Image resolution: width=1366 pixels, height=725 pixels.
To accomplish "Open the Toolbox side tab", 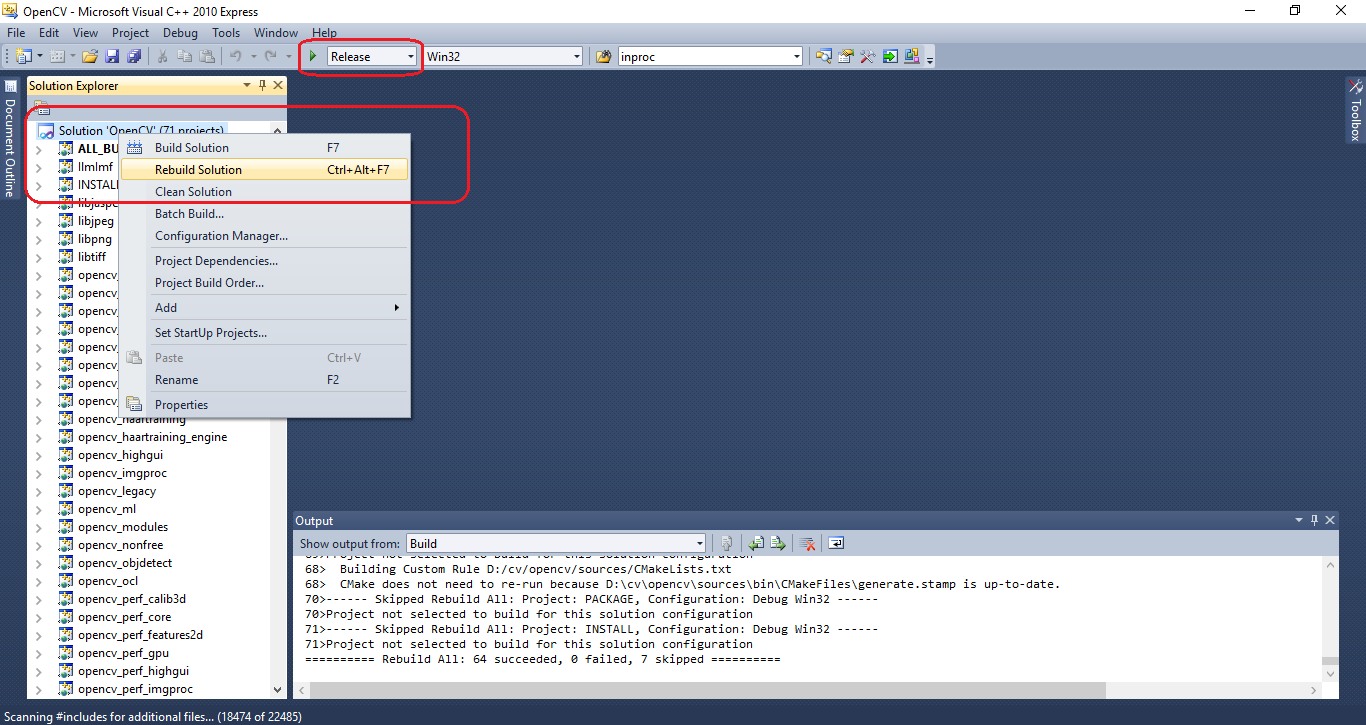I will click(1355, 111).
